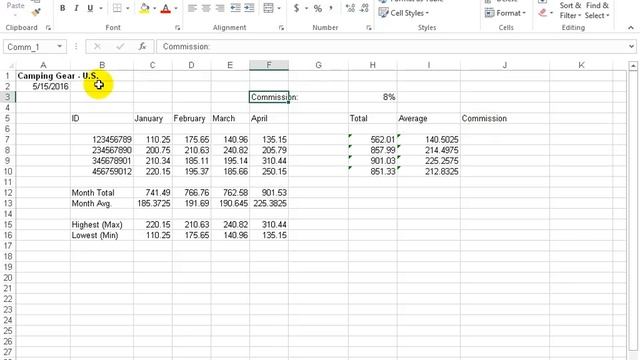Click the Format Painter brush icon
This screenshot has height=360, width=640.
(x=36, y=12)
